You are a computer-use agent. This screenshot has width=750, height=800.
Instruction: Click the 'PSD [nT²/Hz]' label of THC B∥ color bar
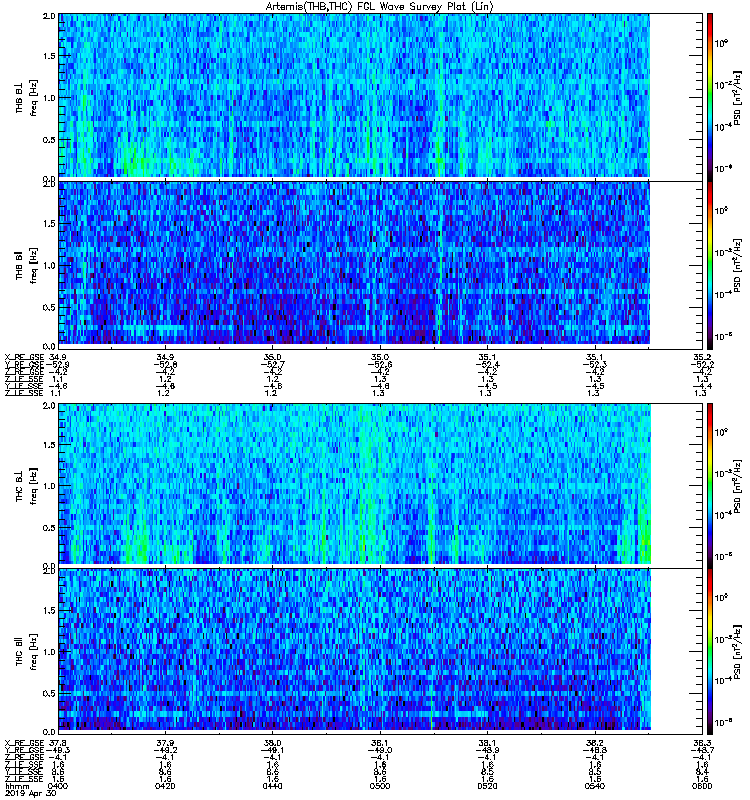coord(737,652)
